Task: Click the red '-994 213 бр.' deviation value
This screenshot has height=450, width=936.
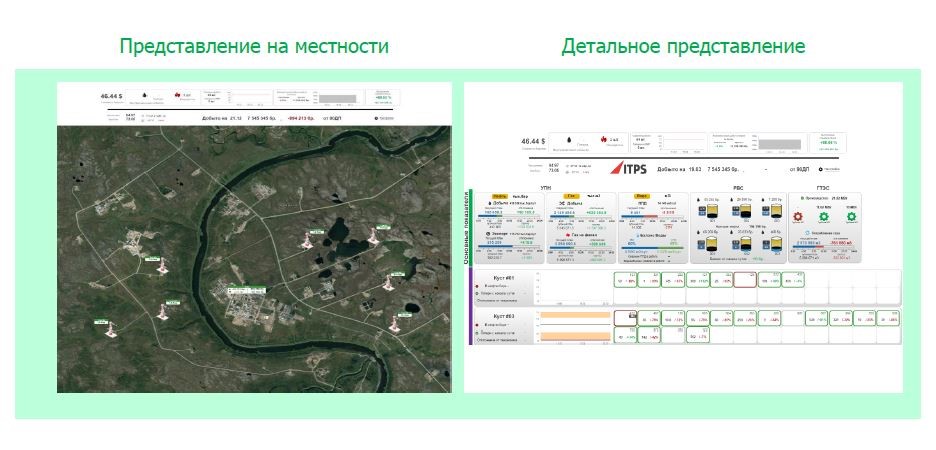Action: 303,118
